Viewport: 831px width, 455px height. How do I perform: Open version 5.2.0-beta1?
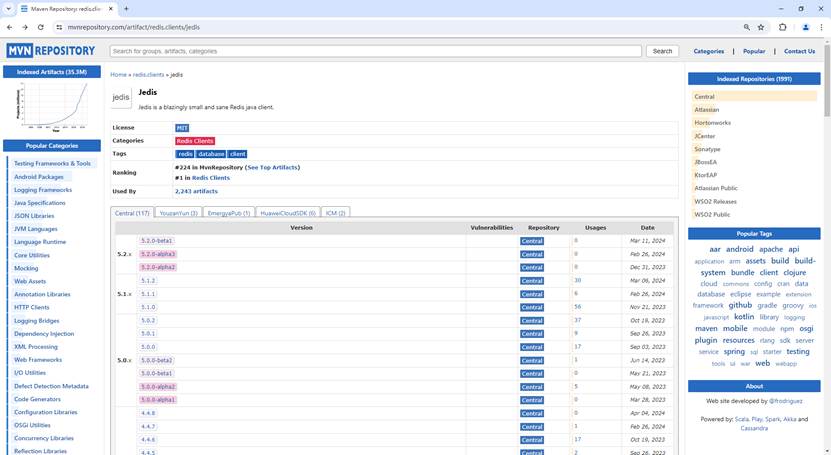coord(157,240)
